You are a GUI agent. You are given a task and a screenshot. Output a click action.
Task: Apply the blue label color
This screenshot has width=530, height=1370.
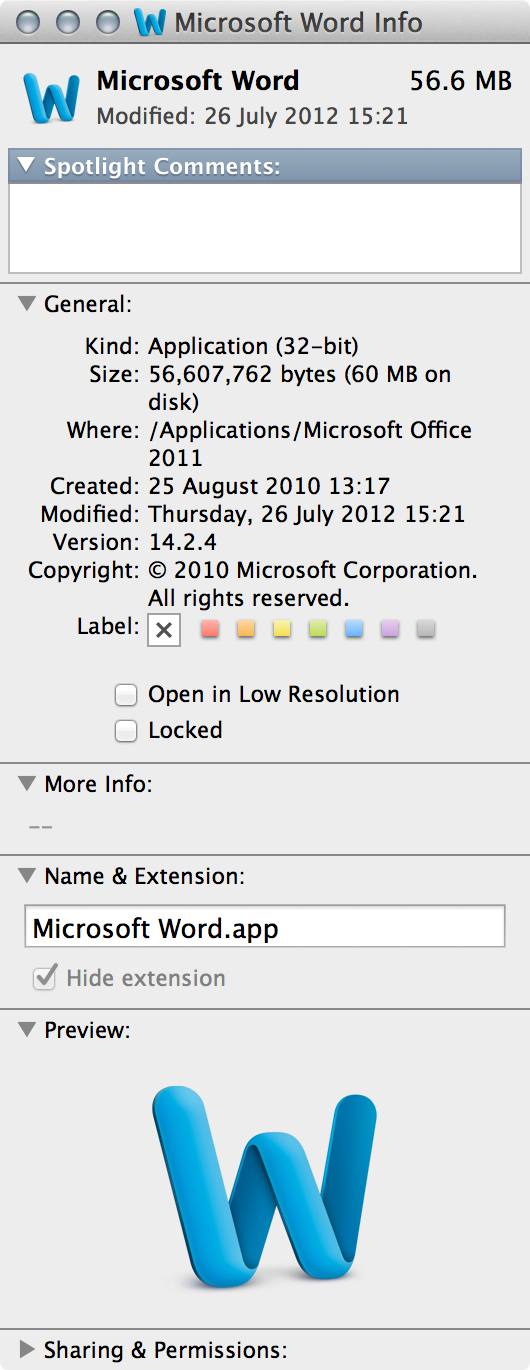[x=354, y=629]
